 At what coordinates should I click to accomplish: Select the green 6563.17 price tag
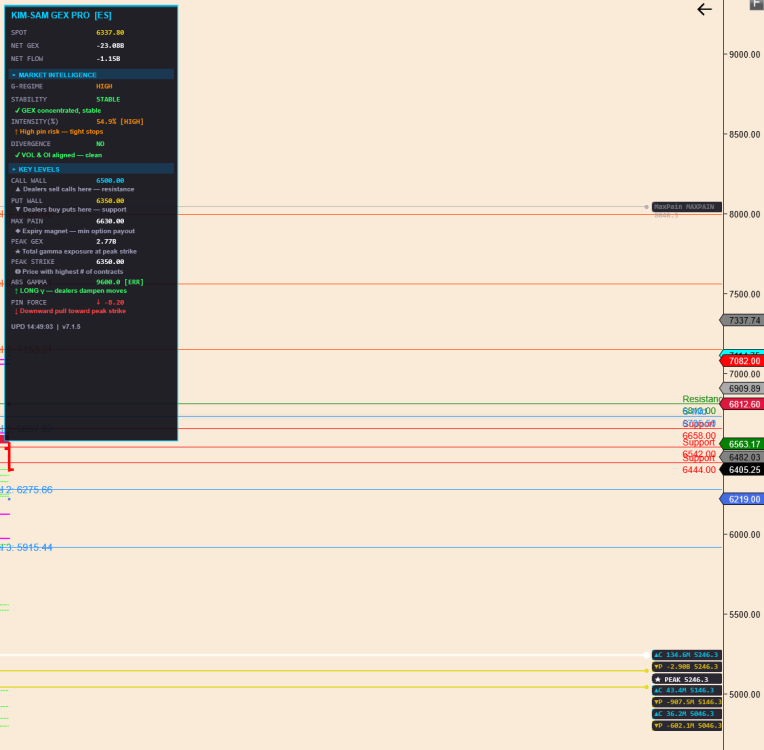coord(743,444)
